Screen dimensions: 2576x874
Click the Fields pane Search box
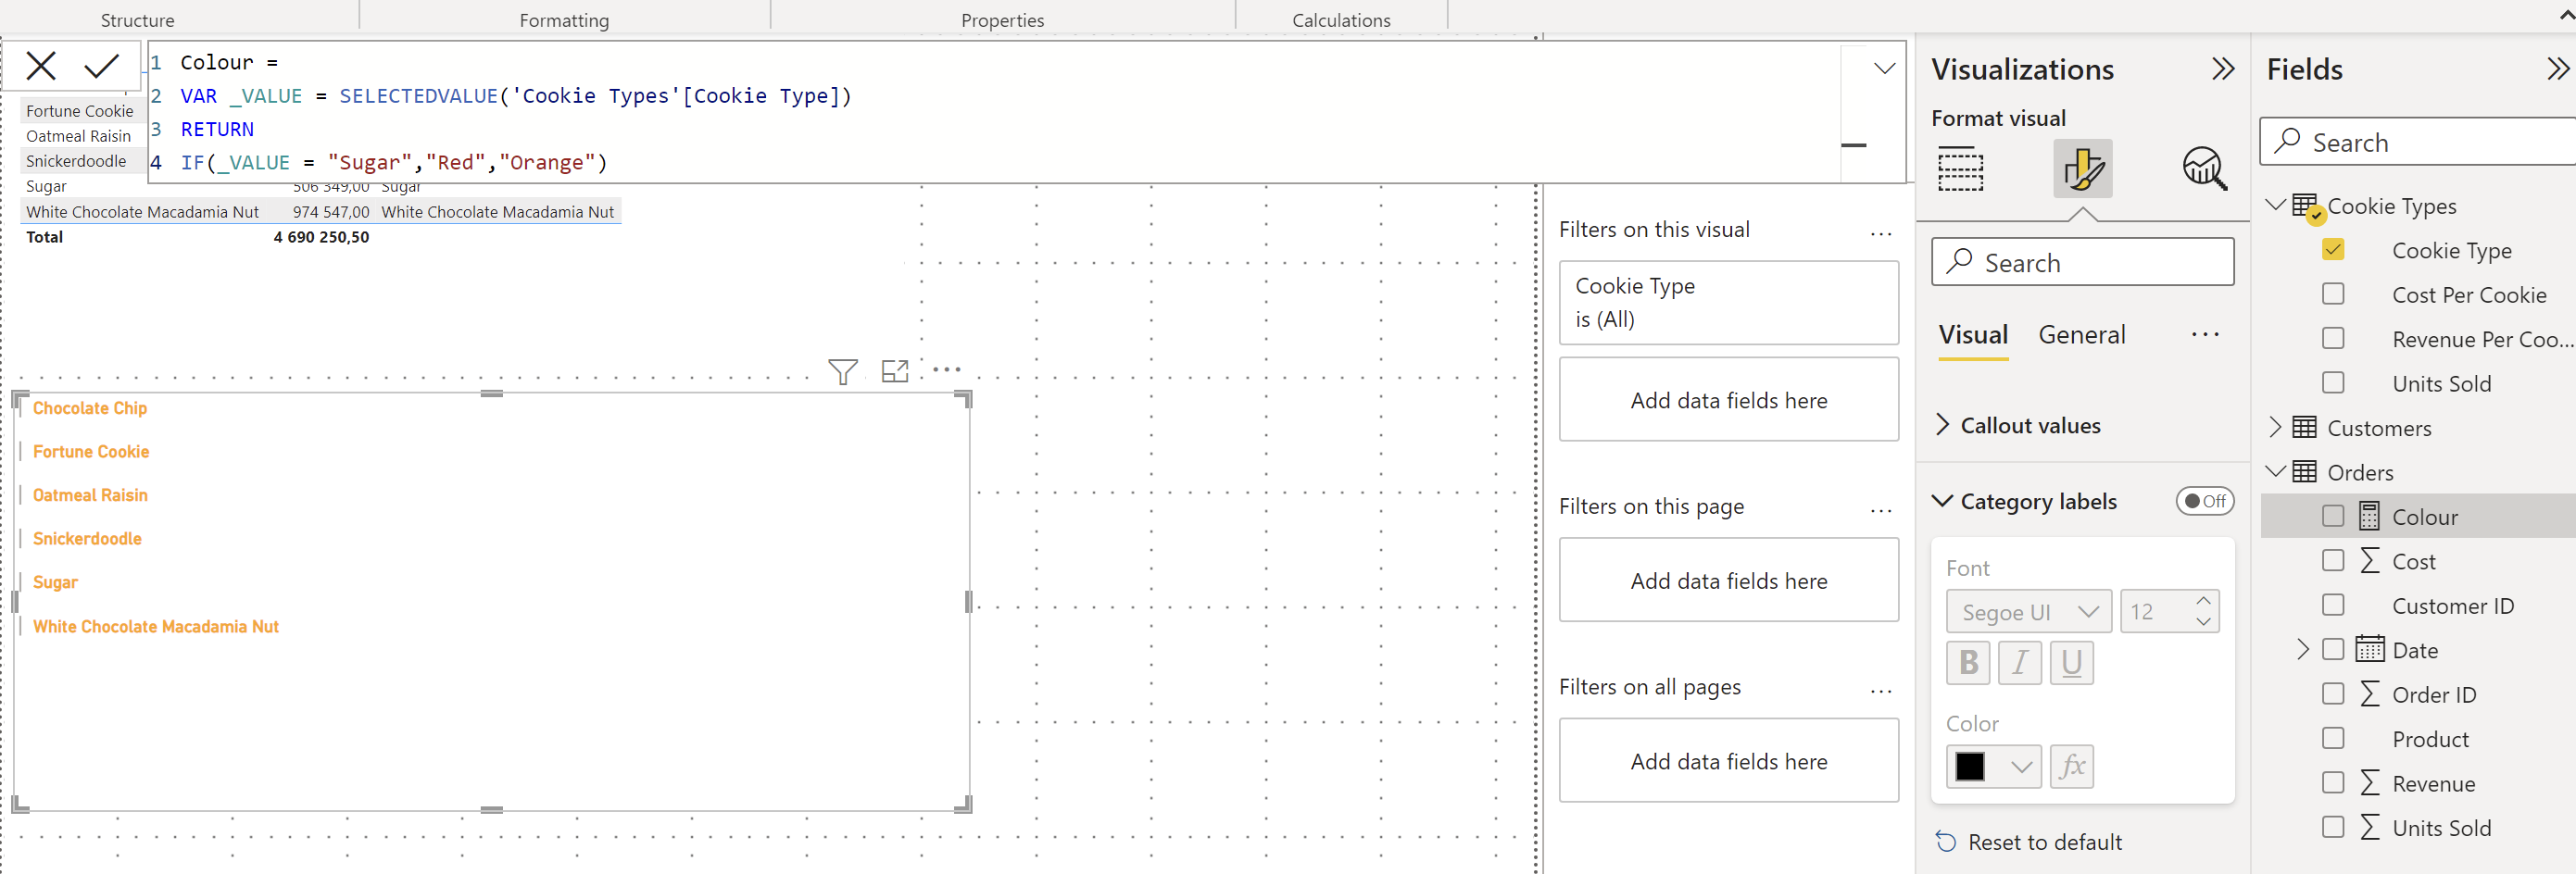tap(2417, 142)
